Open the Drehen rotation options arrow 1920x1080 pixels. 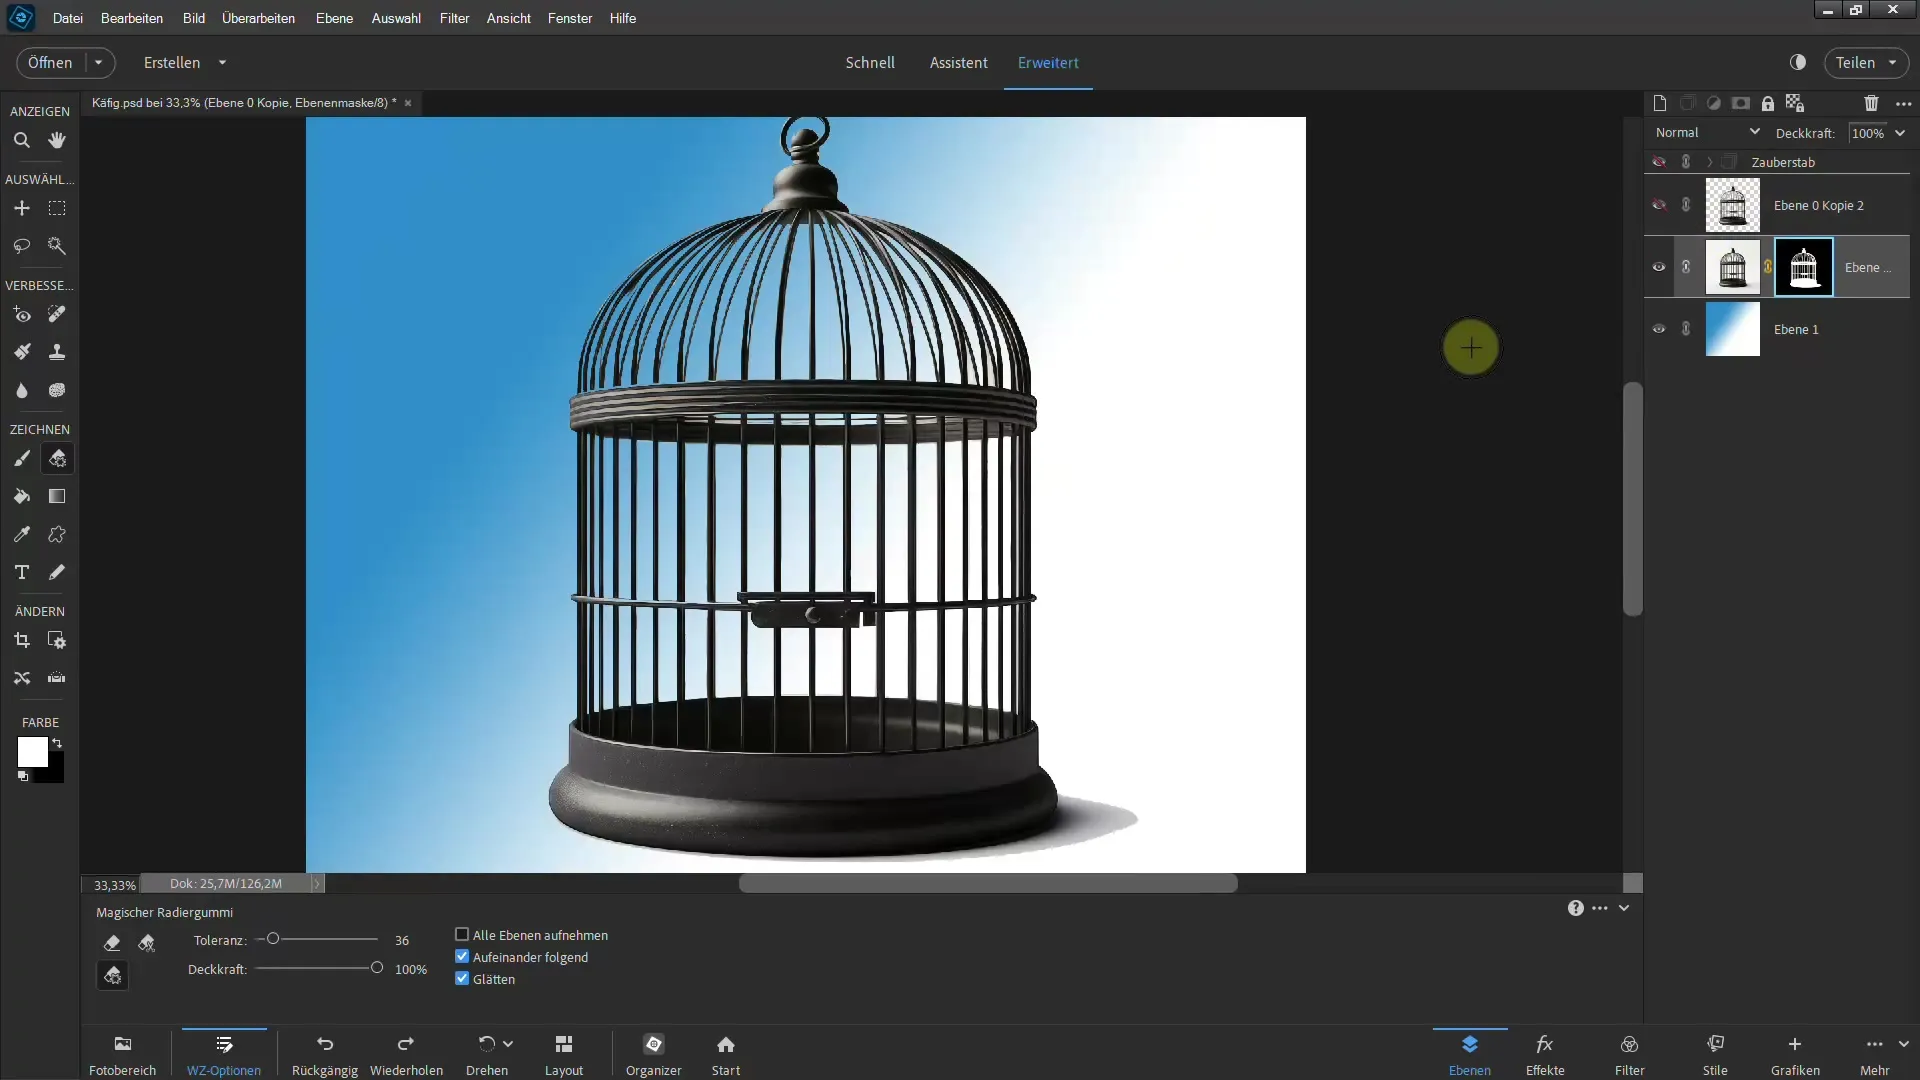508,1044
